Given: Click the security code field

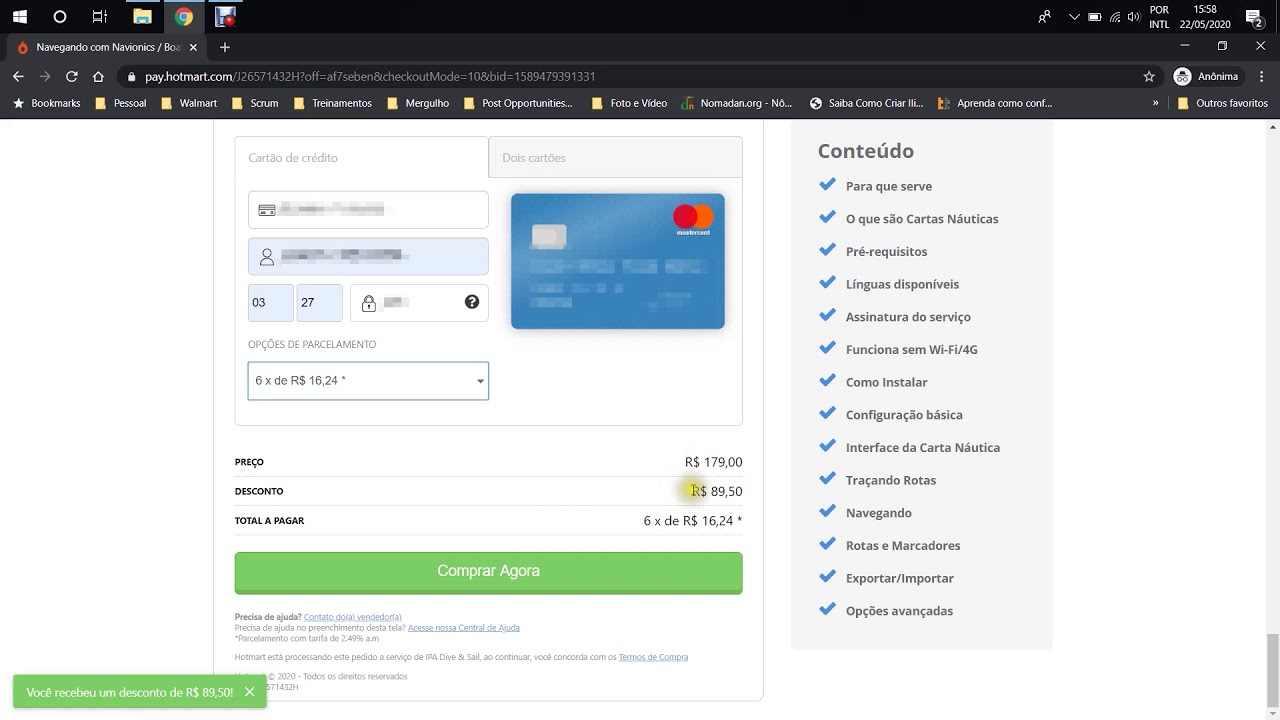Looking at the screenshot, I should [x=419, y=303].
